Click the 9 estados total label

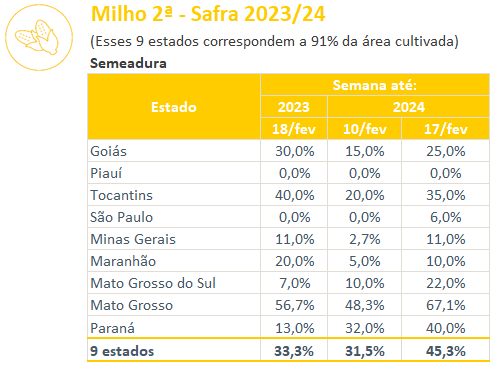[122, 351]
